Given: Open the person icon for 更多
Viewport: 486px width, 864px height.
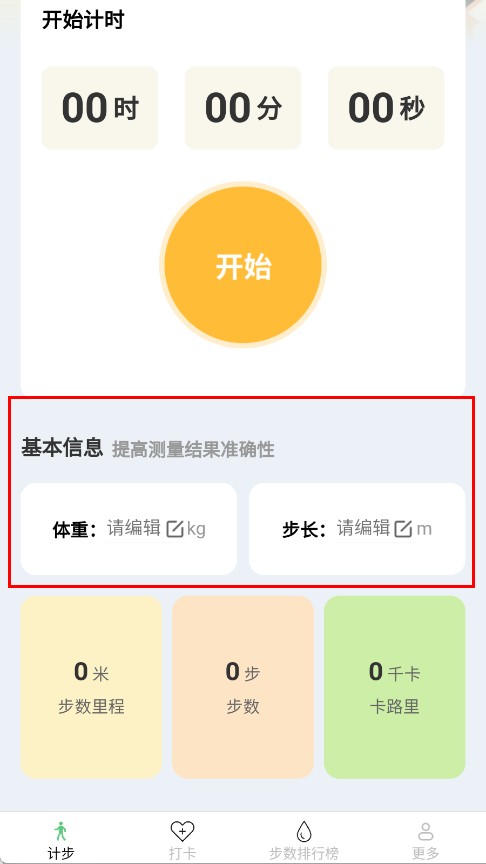Looking at the screenshot, I should pyautogui.click(x=425, y=831).
